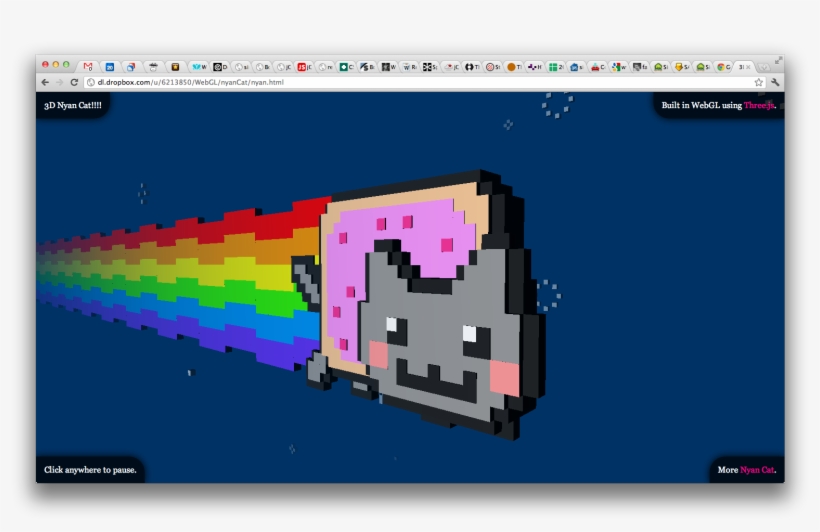Switch to the pinned brown box icon tab
This screenshot has height=532, width=820.
(x=175, y=67)
